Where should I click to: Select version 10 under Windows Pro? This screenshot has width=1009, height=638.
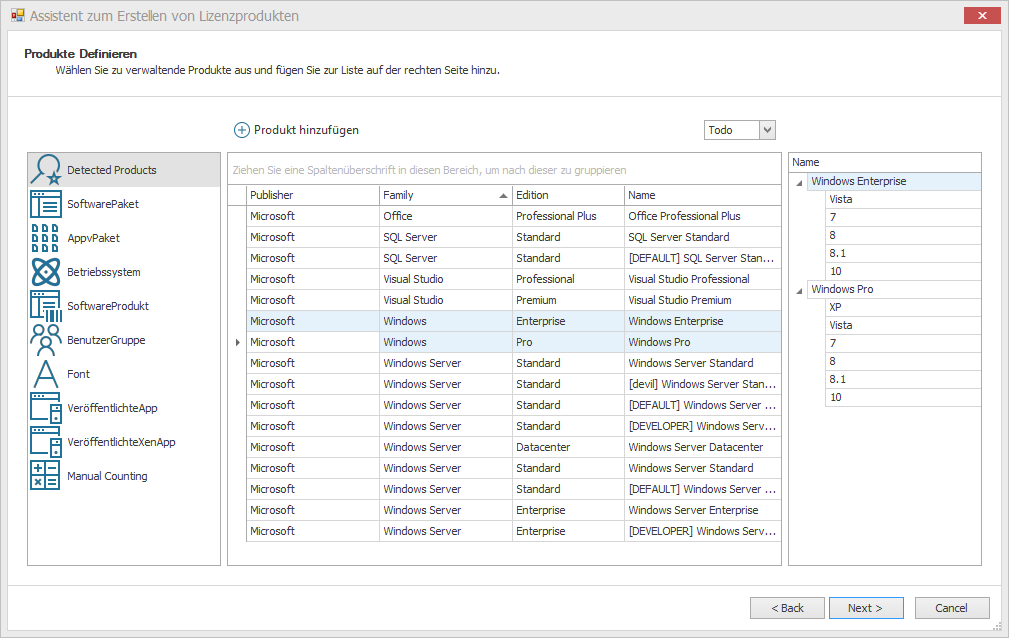click(x=903, y=398)
